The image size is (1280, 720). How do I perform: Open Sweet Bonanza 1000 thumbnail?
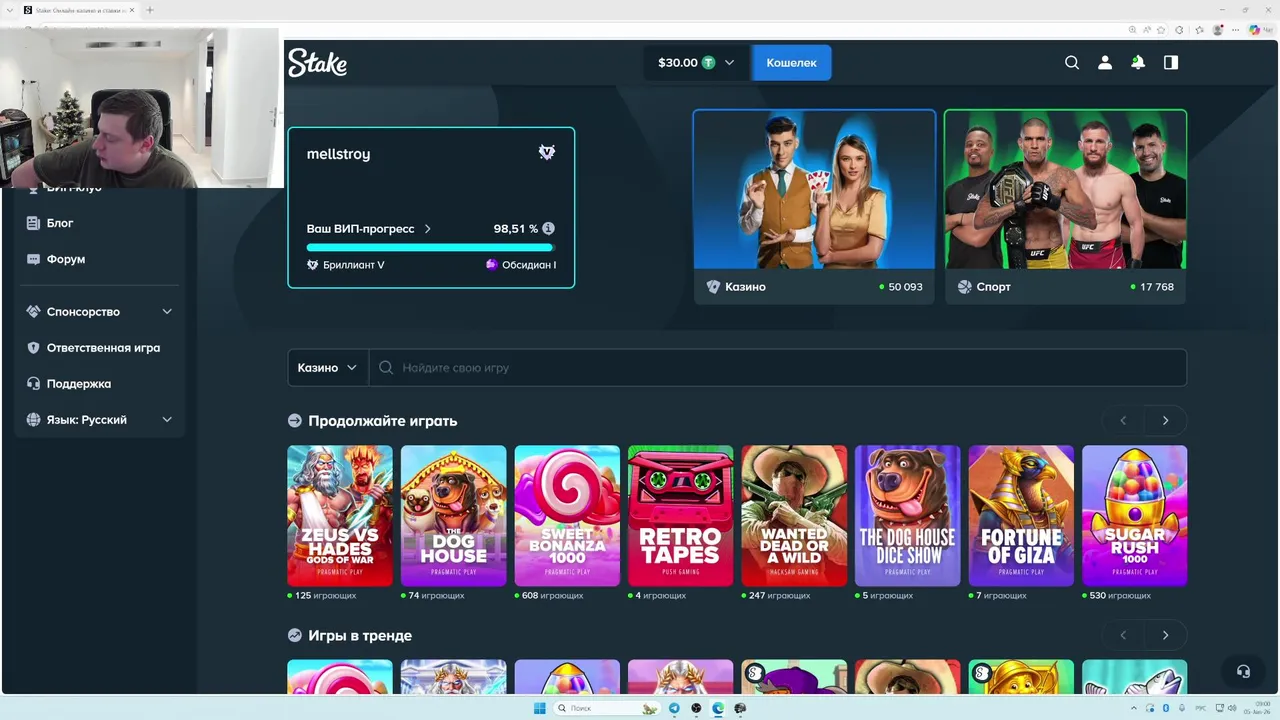click(567, 516)
